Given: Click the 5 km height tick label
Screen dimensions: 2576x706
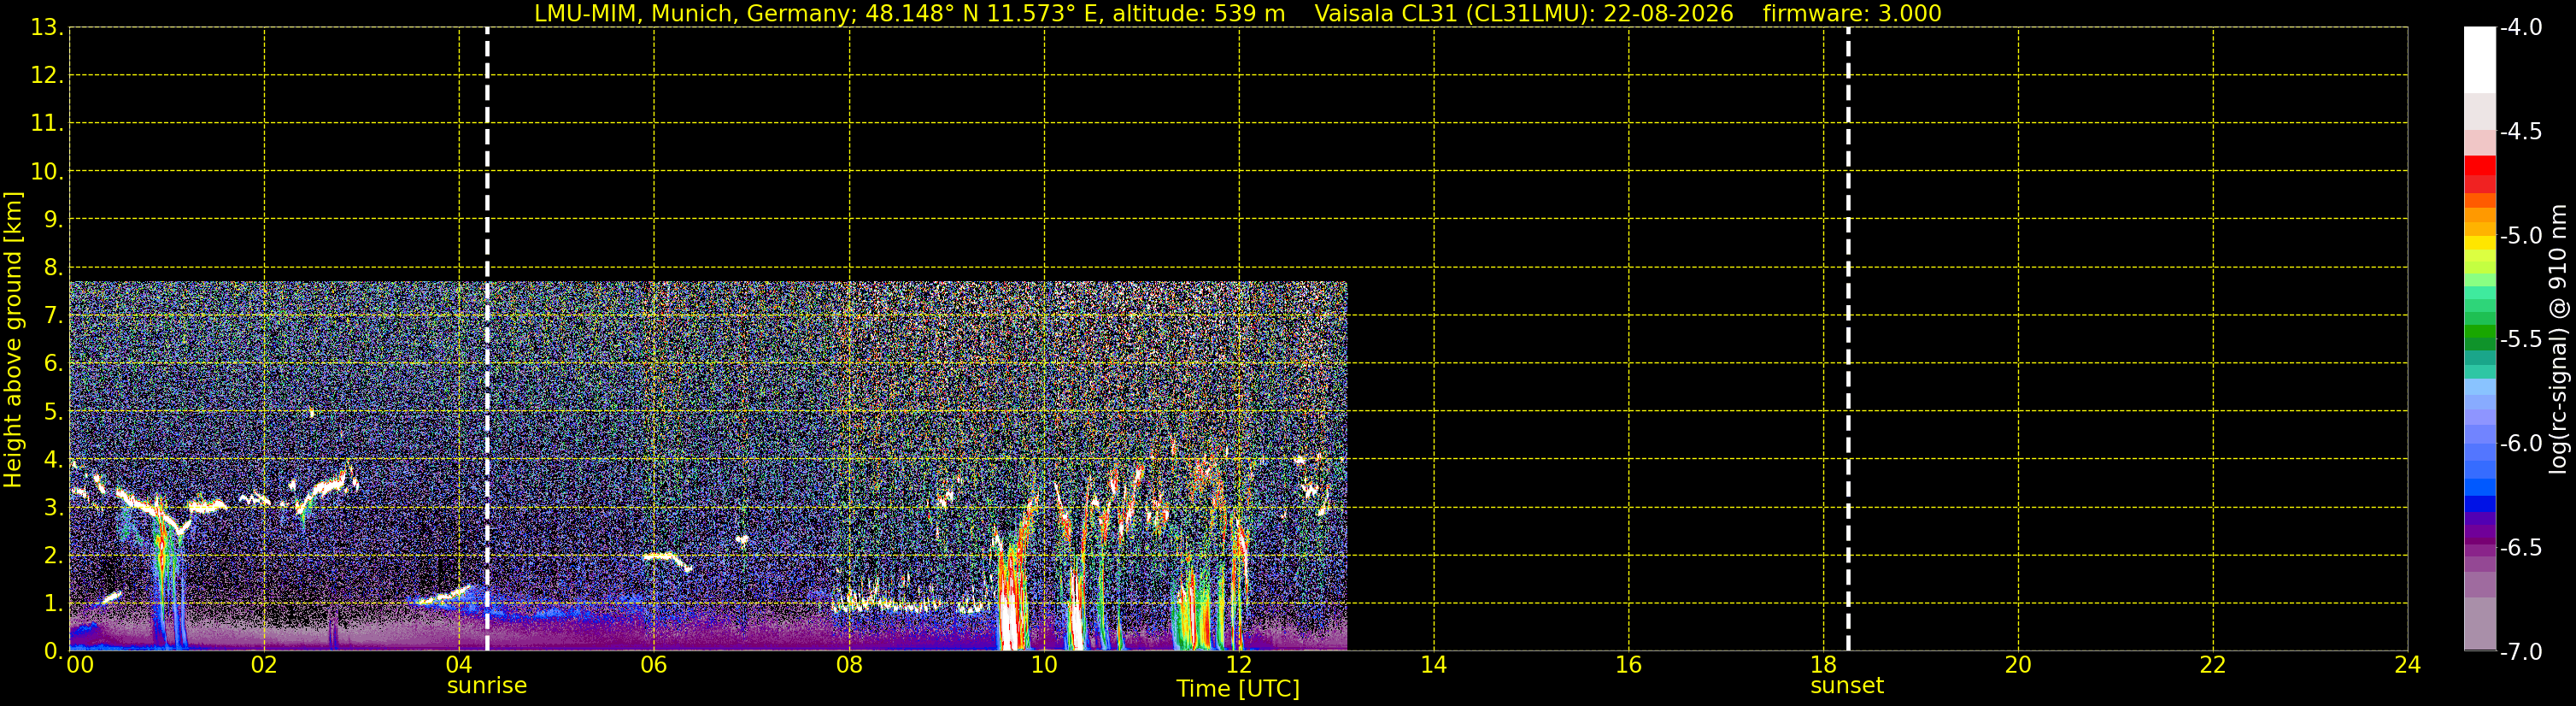Looking at the screenshot, I should coord(51,412).
